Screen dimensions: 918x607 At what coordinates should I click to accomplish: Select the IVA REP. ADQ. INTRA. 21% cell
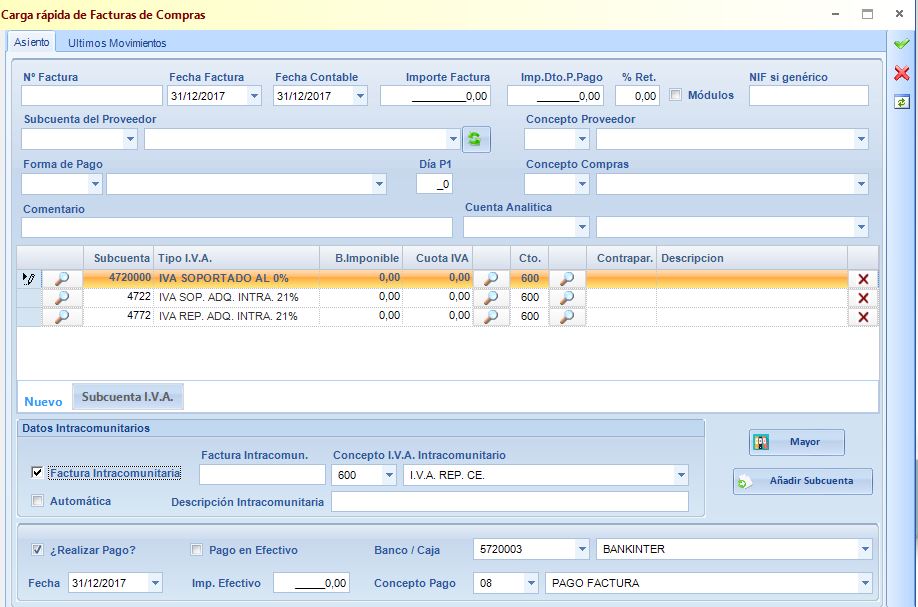[x=237, y=317]
